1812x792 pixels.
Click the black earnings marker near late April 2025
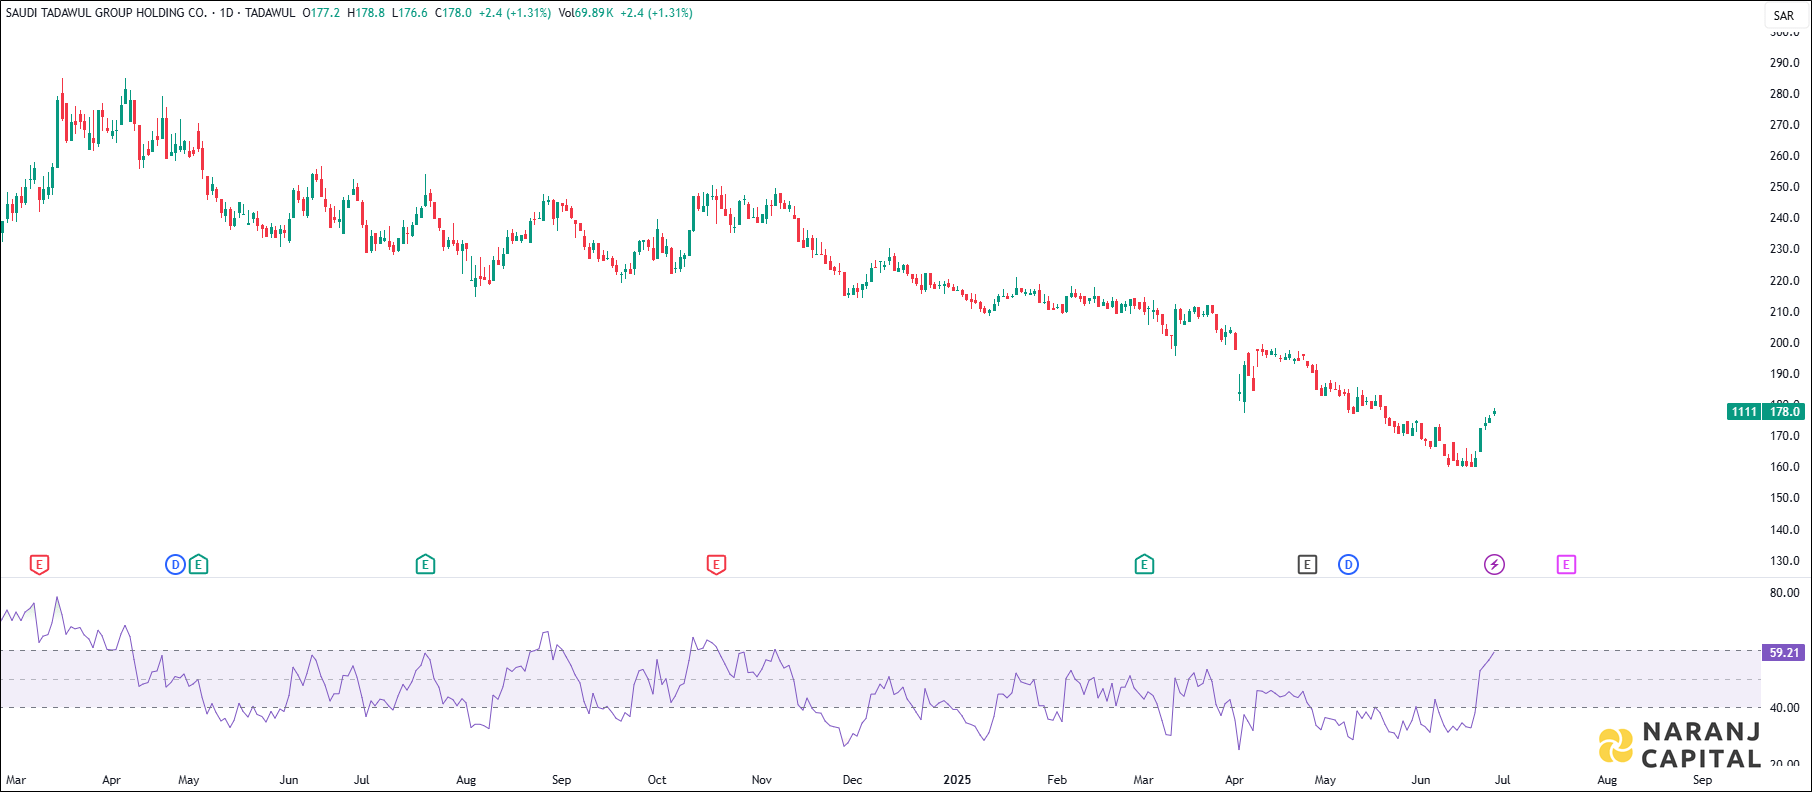(1307, 565)
